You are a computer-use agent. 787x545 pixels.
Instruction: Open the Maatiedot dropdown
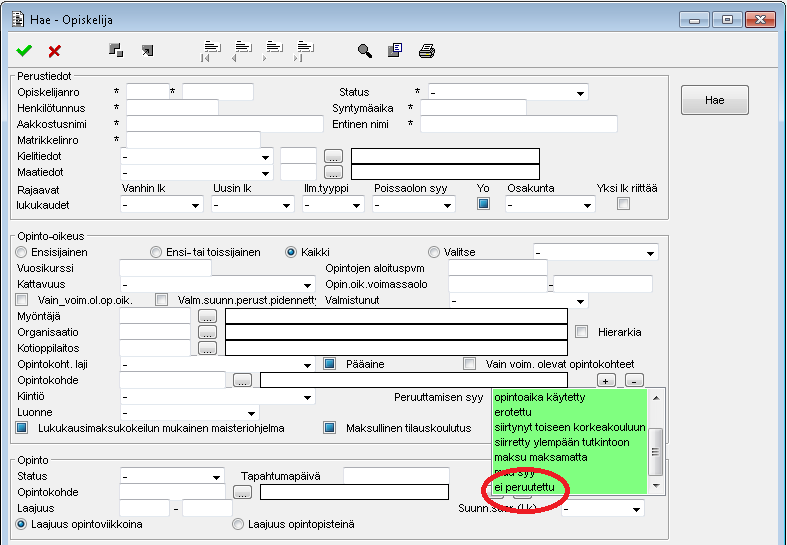(197, 173)
